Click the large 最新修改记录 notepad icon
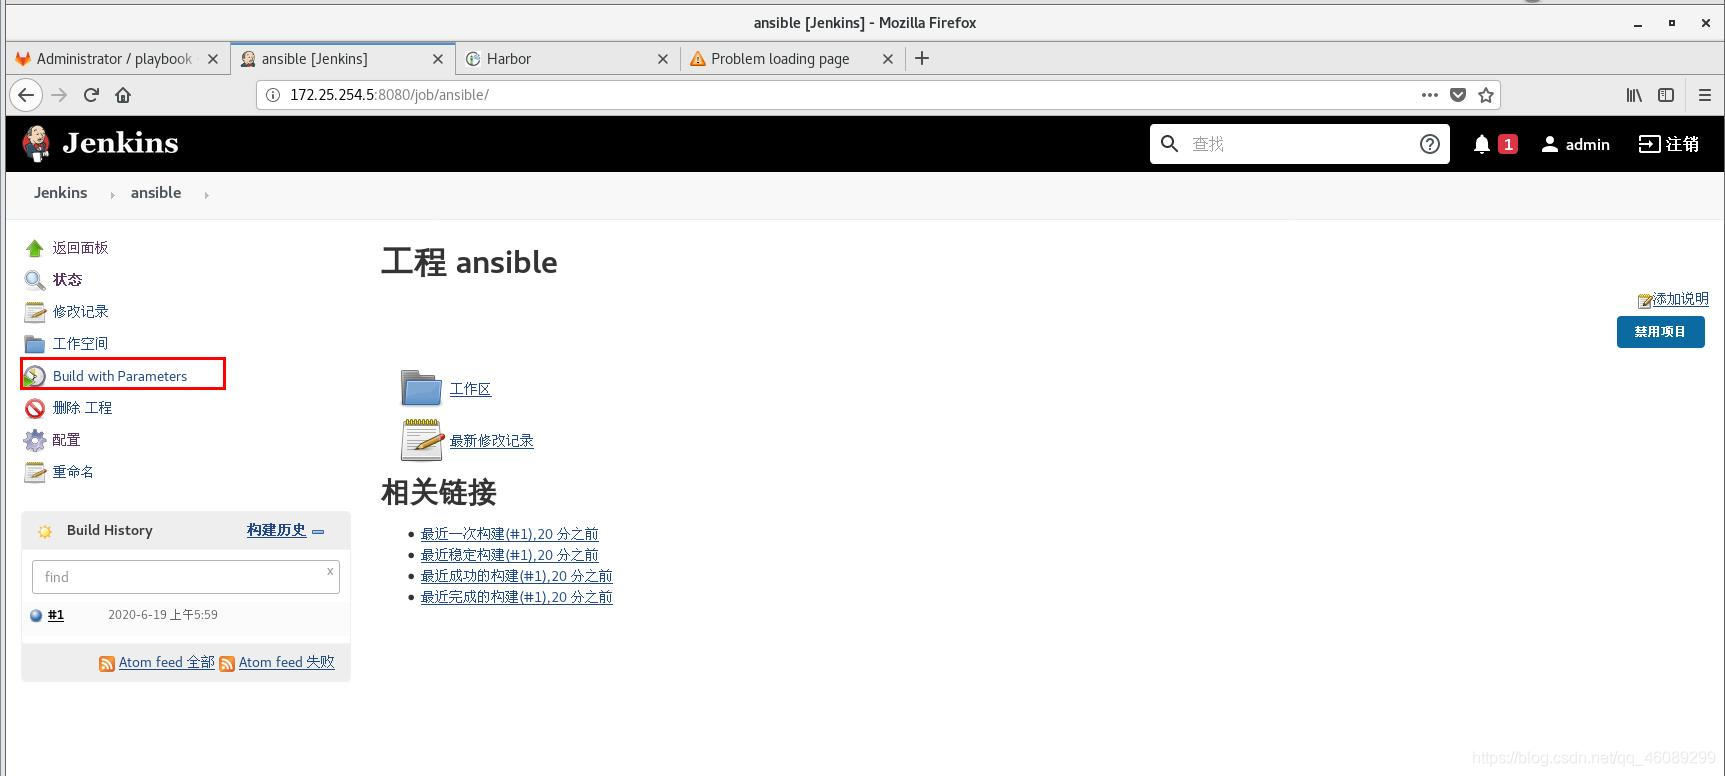This screenshot has width=1725, height=776. (421, 440)
